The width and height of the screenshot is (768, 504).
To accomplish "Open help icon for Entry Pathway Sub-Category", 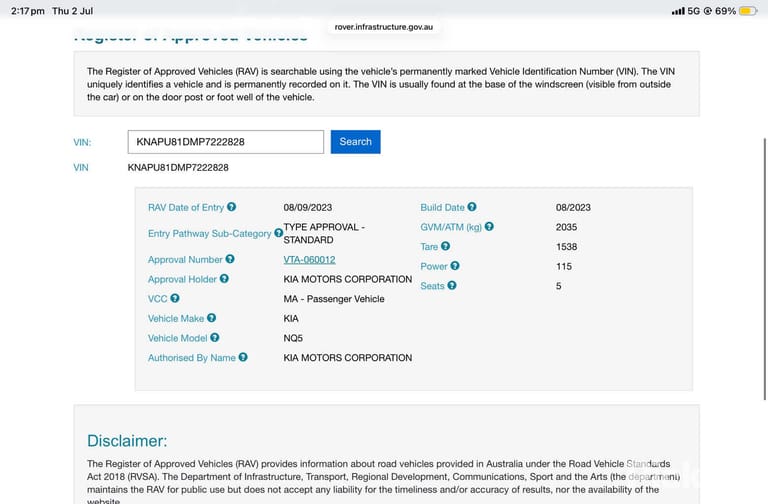I will coord(278,233).
